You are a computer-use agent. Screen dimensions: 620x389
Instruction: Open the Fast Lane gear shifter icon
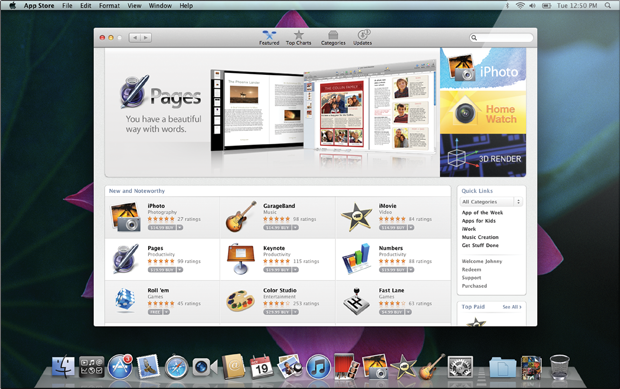(356, 301)
